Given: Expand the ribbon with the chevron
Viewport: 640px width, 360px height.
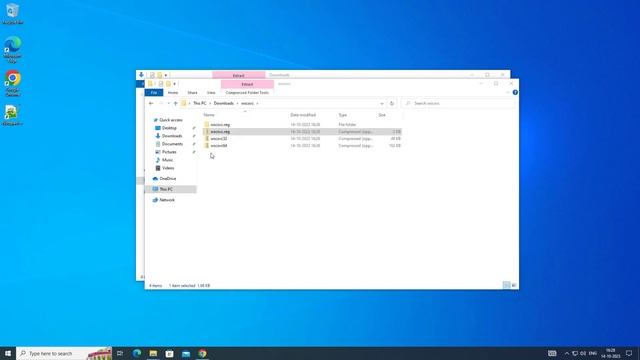Looking at the screenshot, I should [x=508, y=93].
